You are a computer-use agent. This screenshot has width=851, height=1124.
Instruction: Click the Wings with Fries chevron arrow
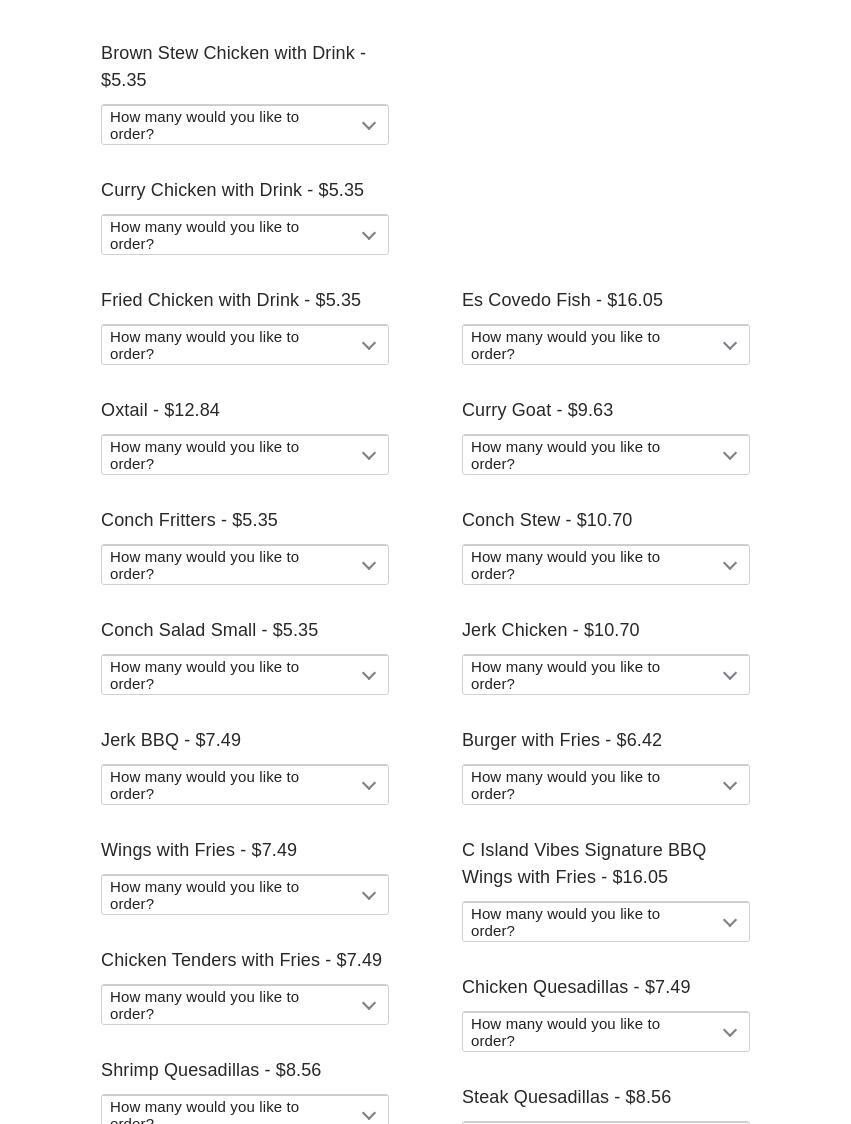[x=369, y=896]
